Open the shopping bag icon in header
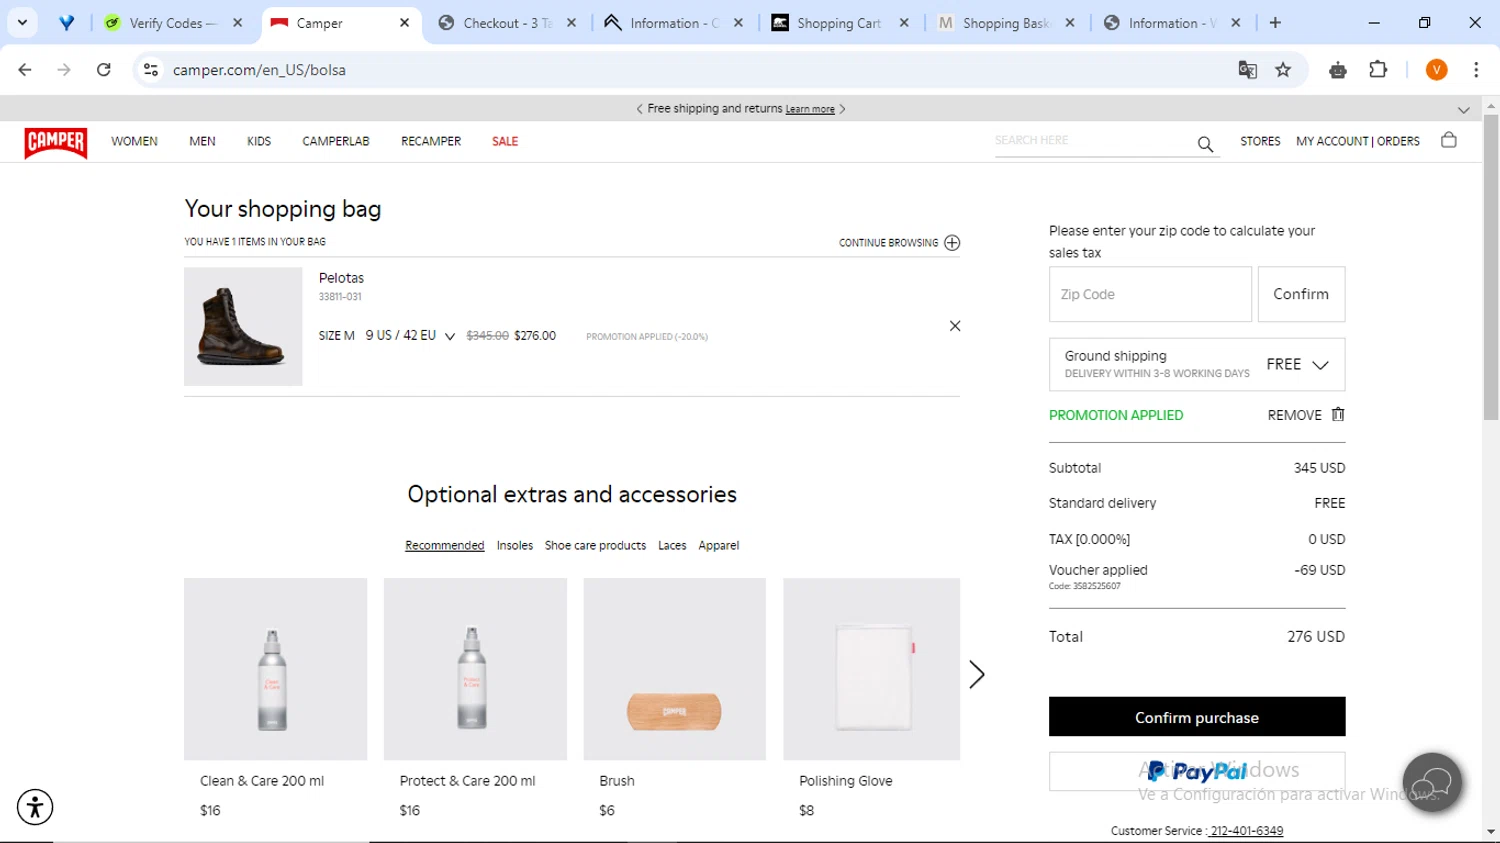Screen dimensions: 1500x843 click(1448, 140)
